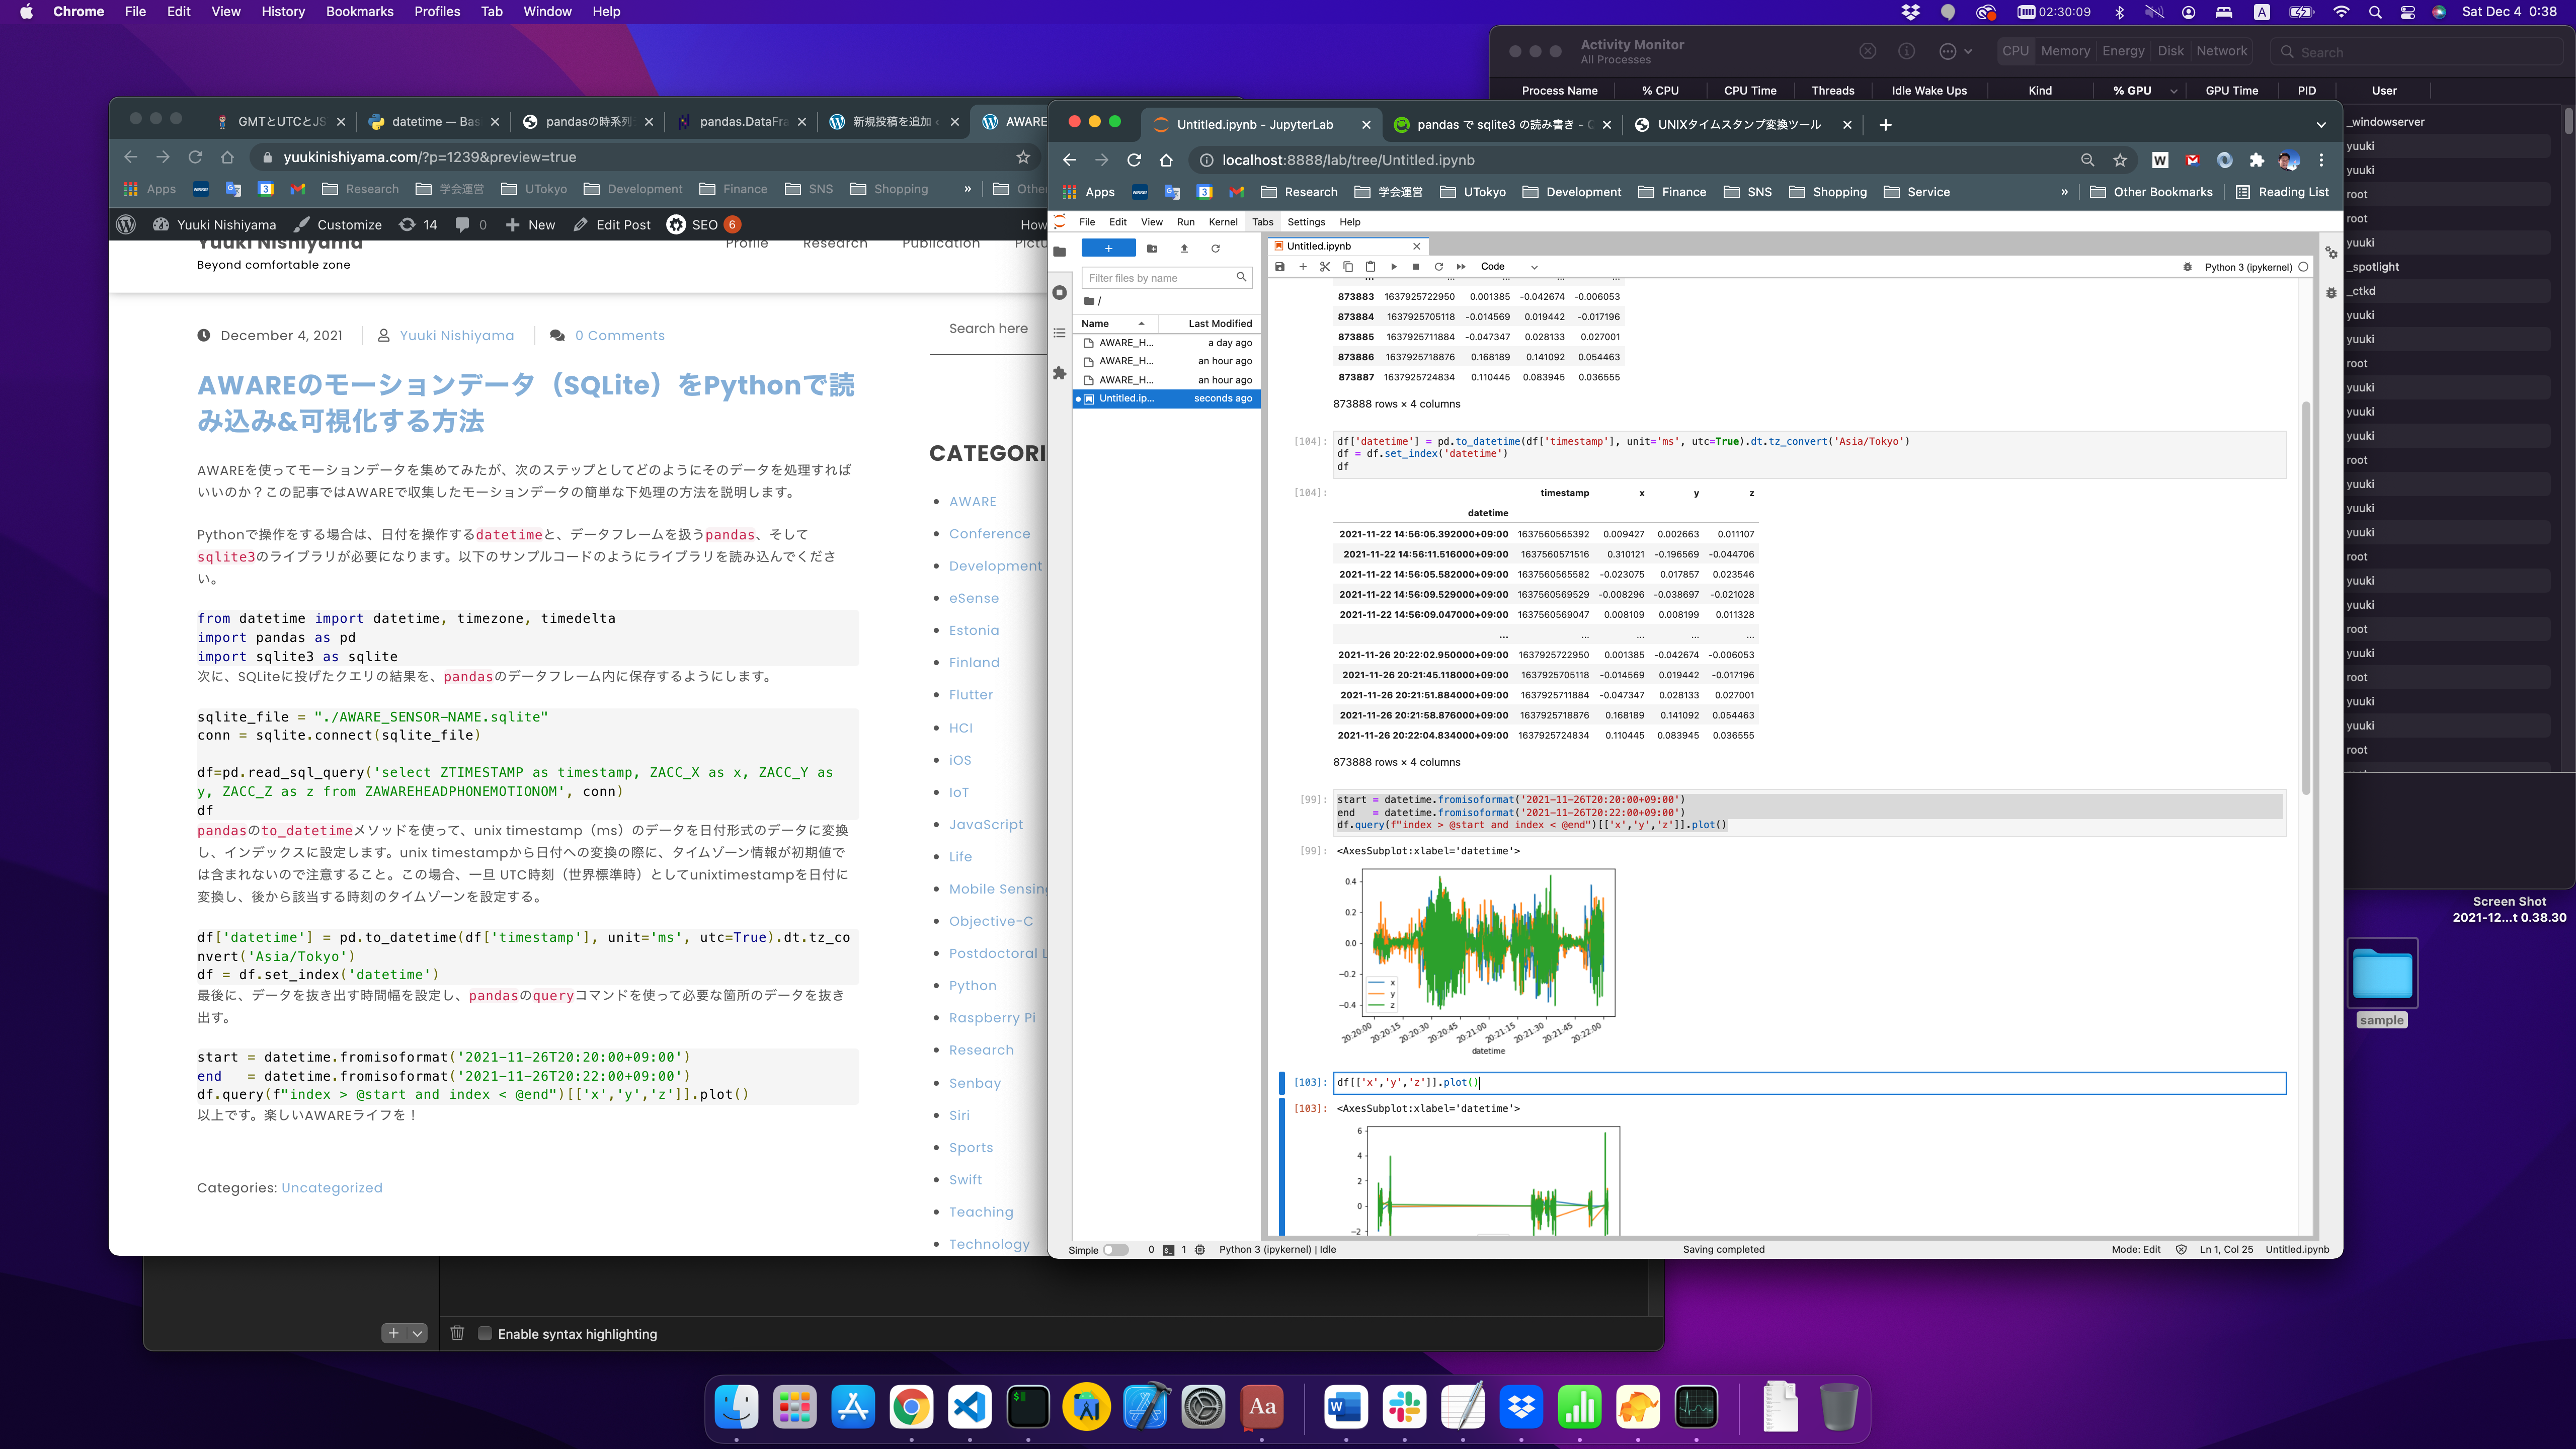
Task: Click Python 3 (ipykernel) kernel name
Action: pyautogui.click(x=2248, y=267)
